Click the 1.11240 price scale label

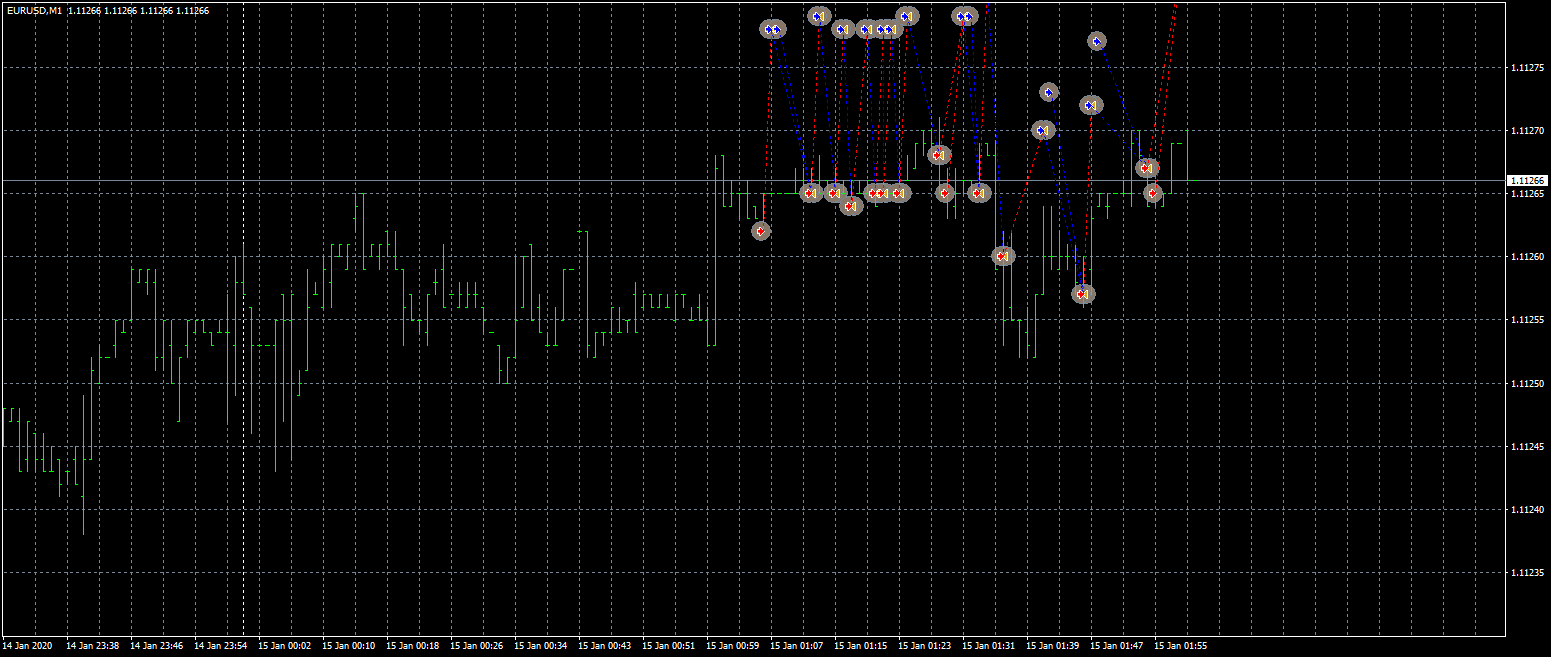(1527, 510)
